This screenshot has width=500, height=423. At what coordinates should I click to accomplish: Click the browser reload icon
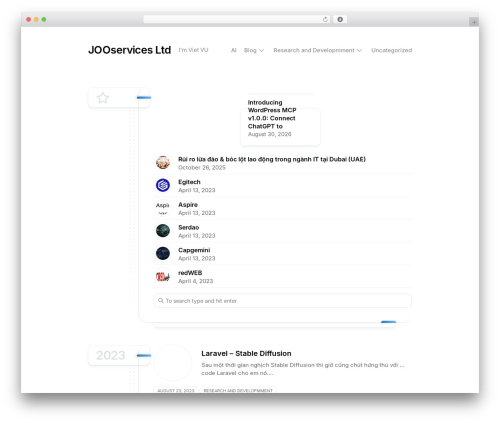325,19
